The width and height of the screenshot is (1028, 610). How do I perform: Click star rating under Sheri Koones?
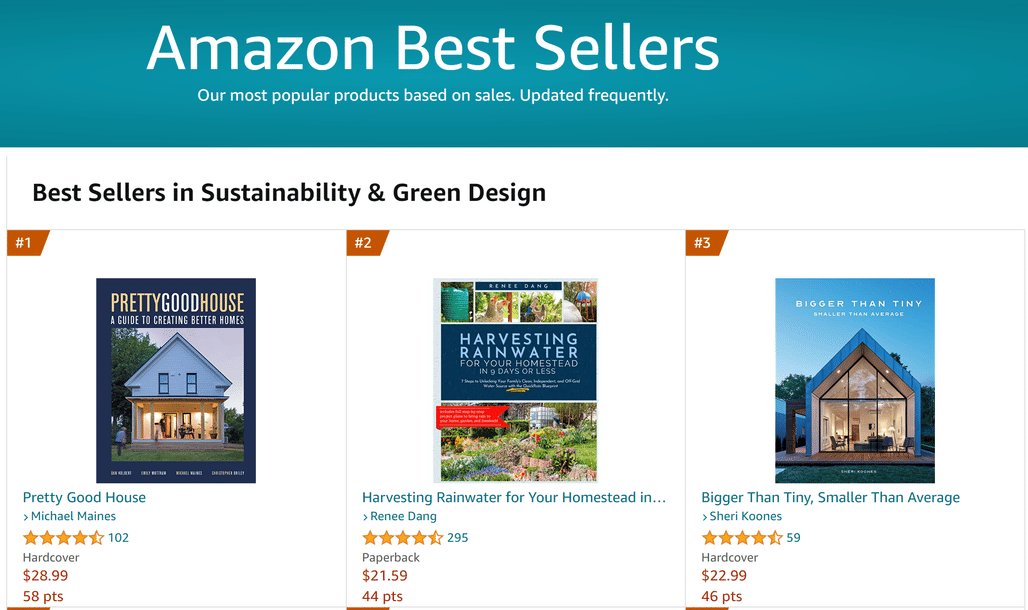[x=742, y=538]
